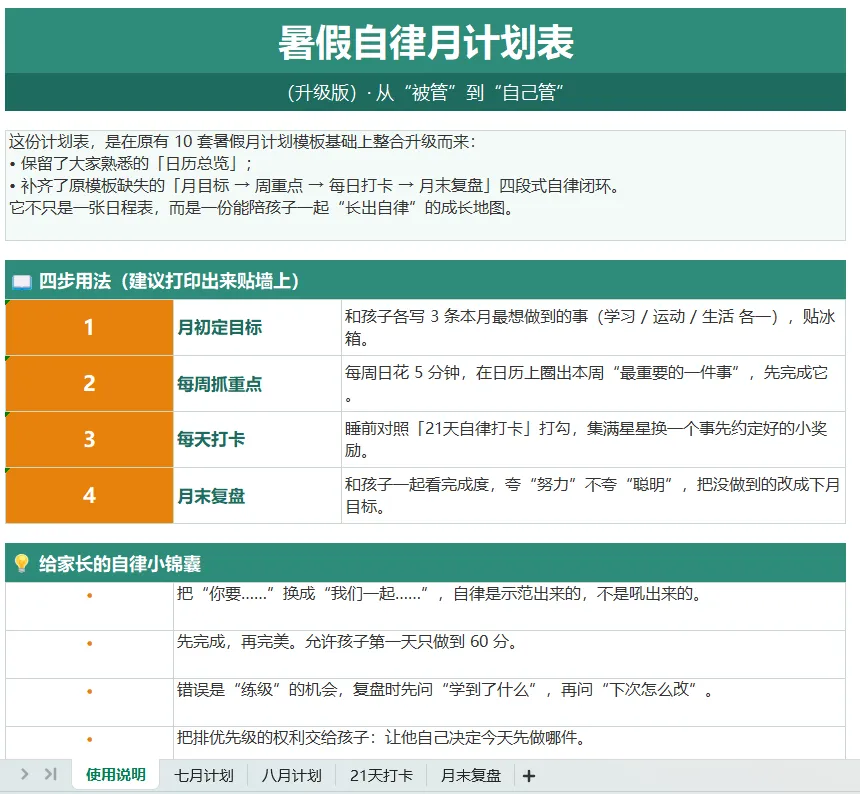
Task: Select the tip cell 先完成，再完美
Action: (510, 654)
